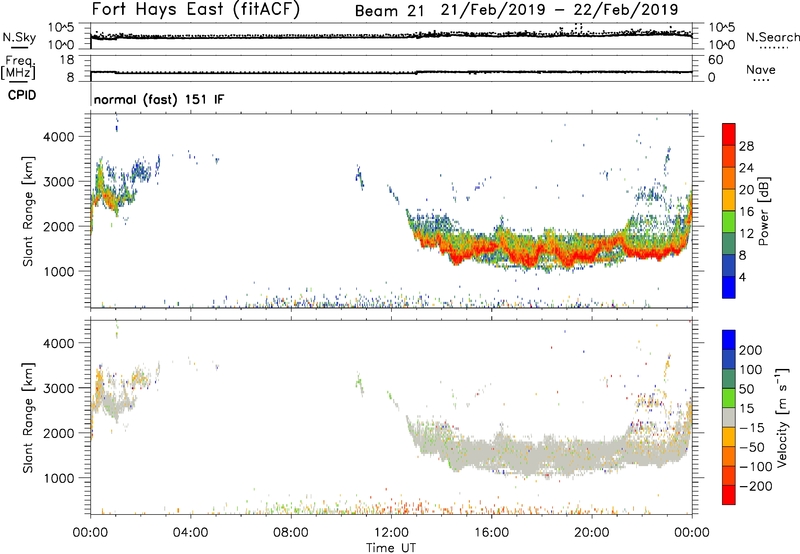This screenshot has width=800, height=554.
Task: Click the yellow 16–20 dB power color segment
Action: pos(729,200)
